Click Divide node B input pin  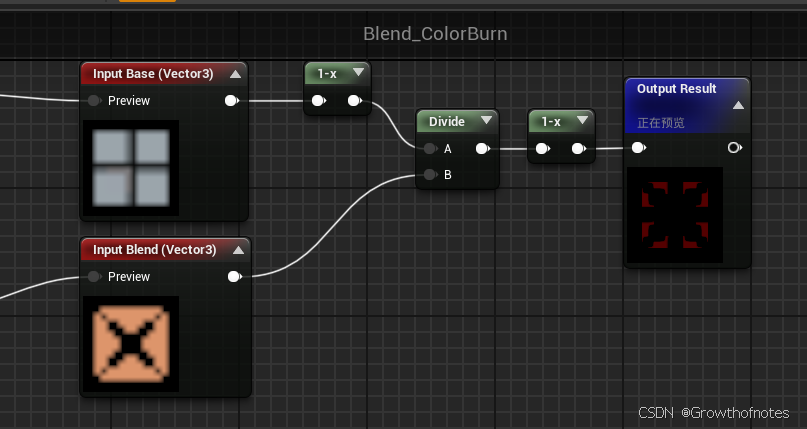(430, 175)
